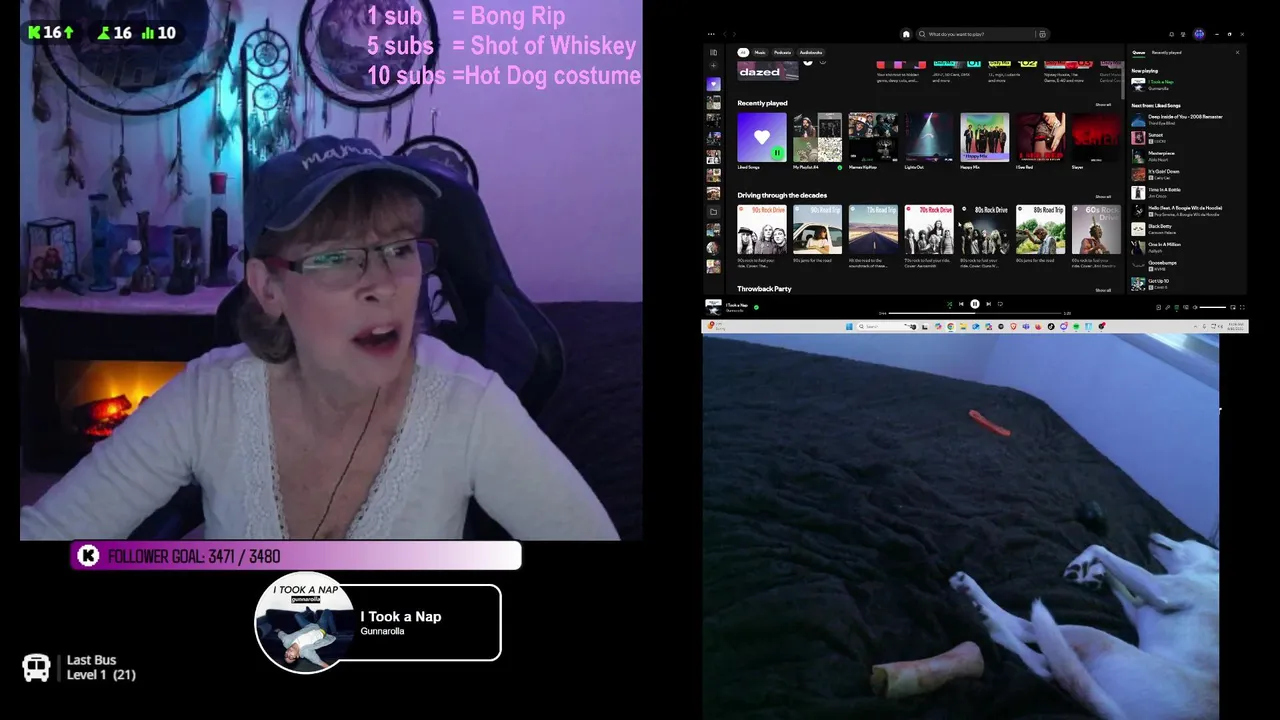
Task: Seek on Spotify playback progress bar
Action: [x=975, y=313]
